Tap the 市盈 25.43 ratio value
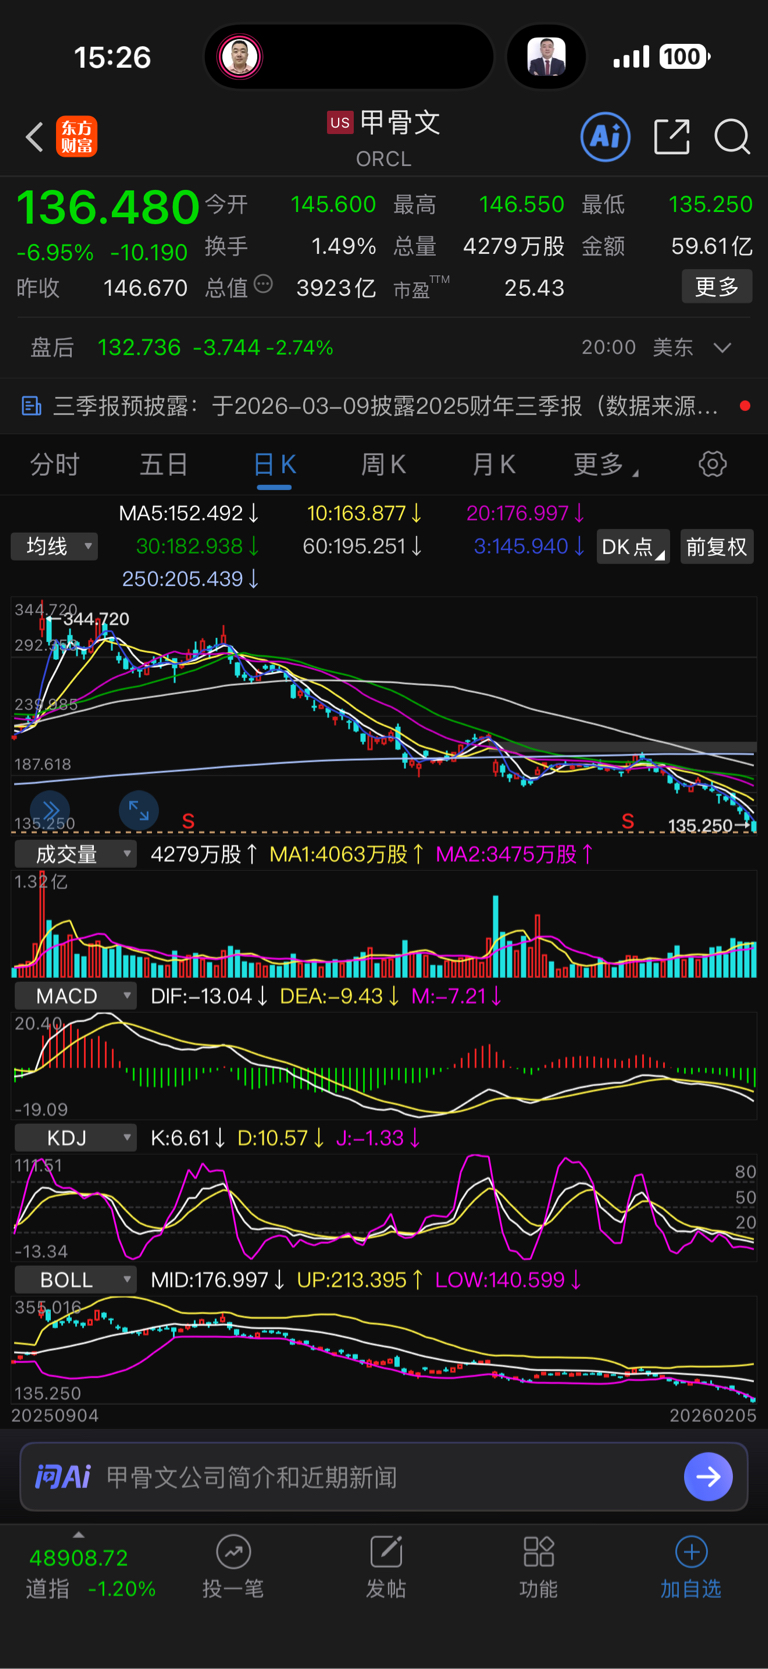768x1669 pixels. coord(535,288)
